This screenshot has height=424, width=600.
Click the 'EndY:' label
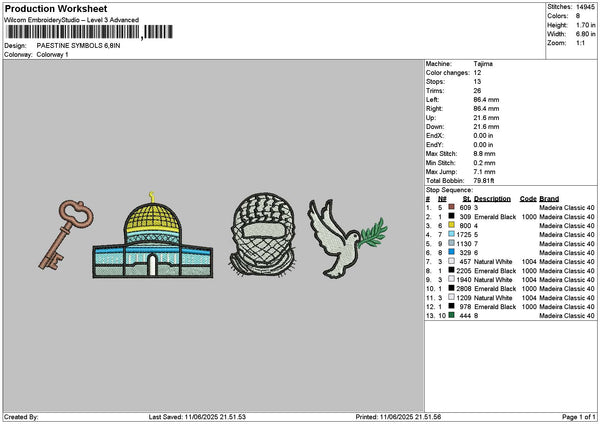[x=434, y=145]
